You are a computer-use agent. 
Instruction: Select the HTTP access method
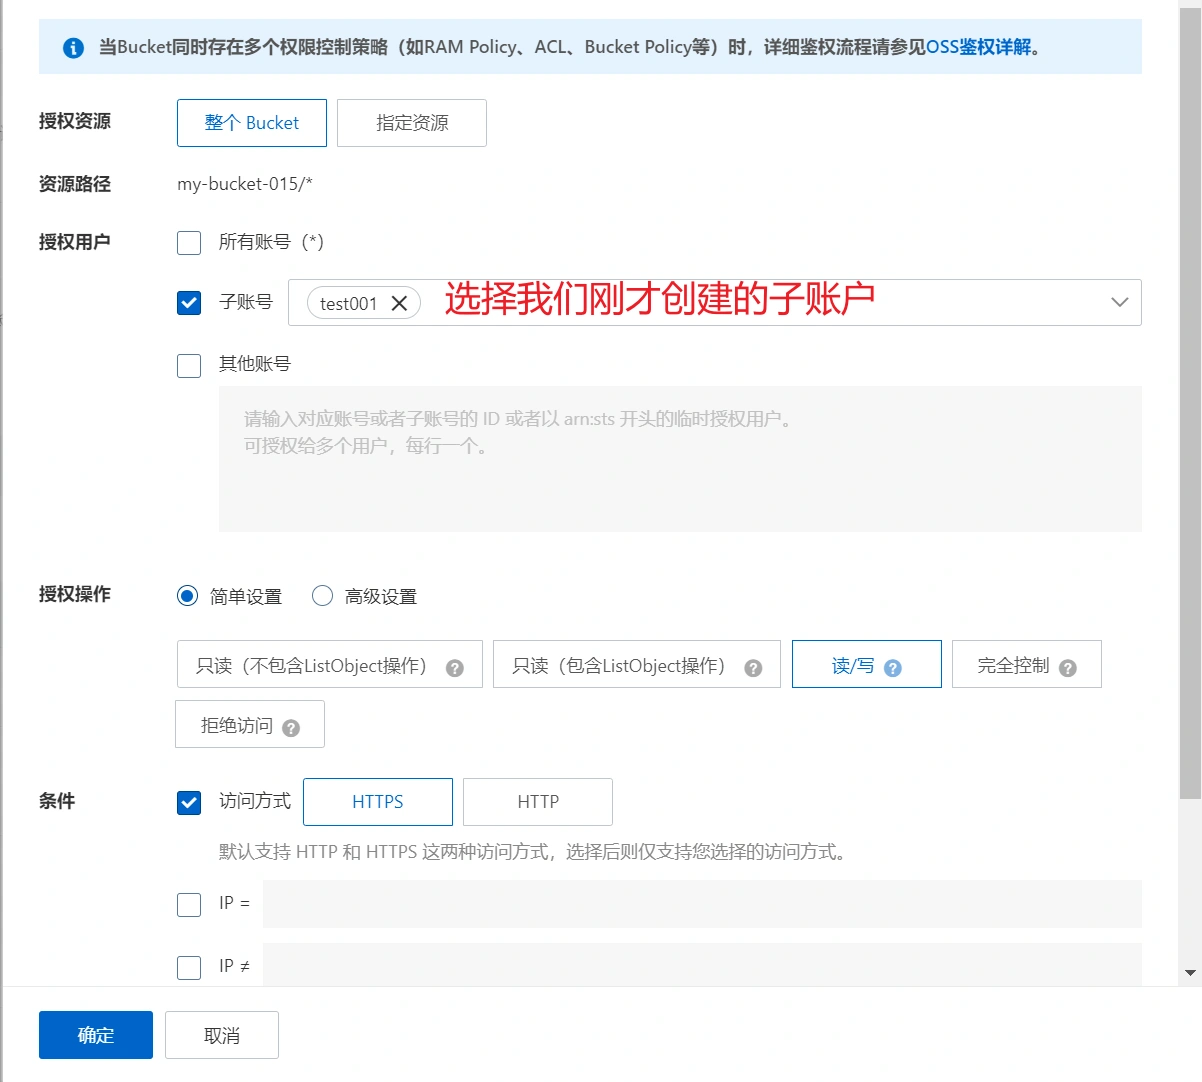[538, 802]
